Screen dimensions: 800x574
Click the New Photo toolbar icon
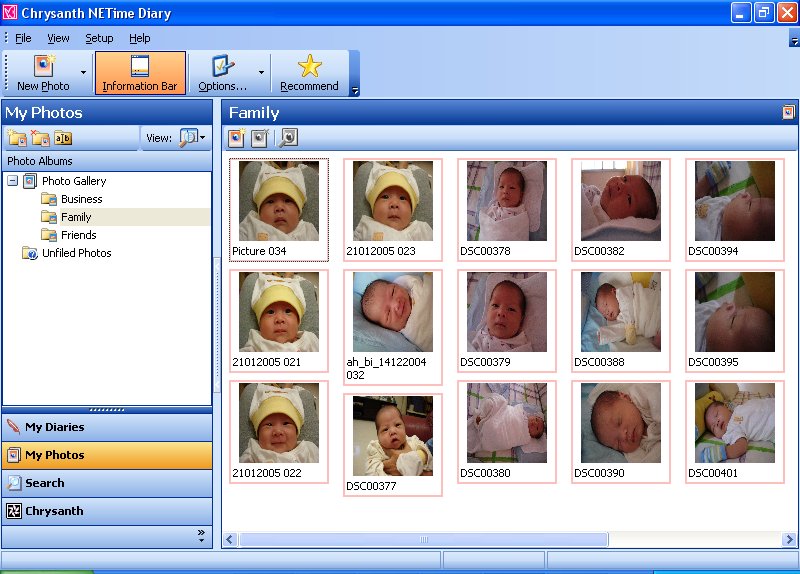[44, 66]
